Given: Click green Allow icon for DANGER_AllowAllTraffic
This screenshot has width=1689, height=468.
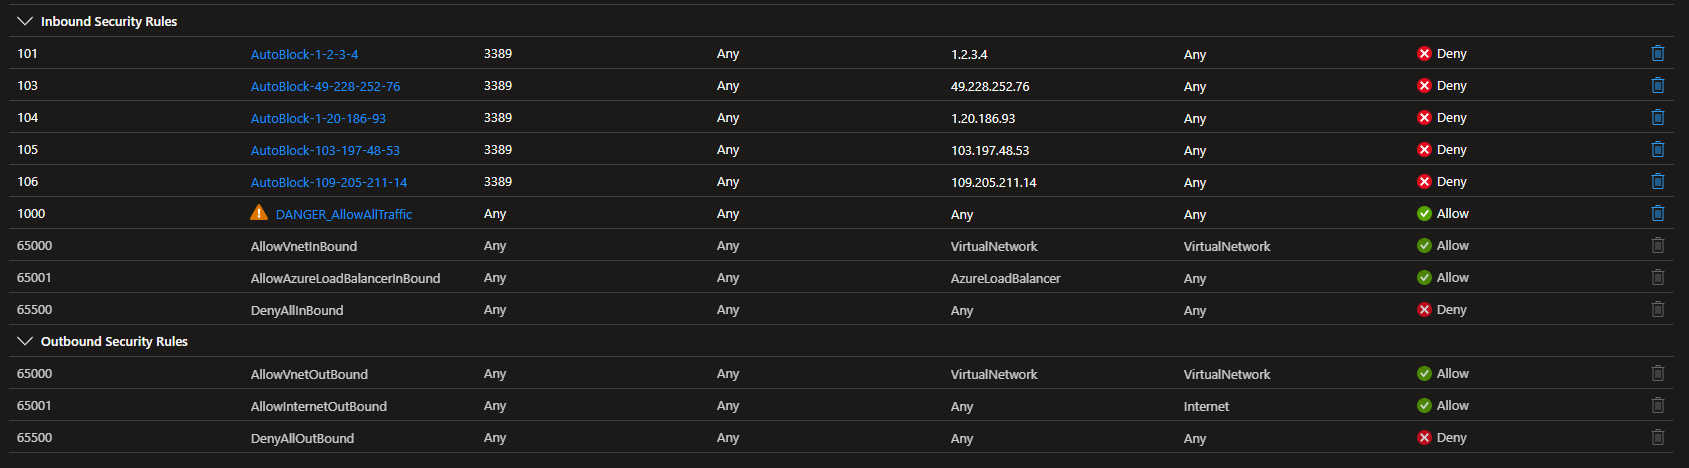Looking at the screenshot, I should [1424, 214].
